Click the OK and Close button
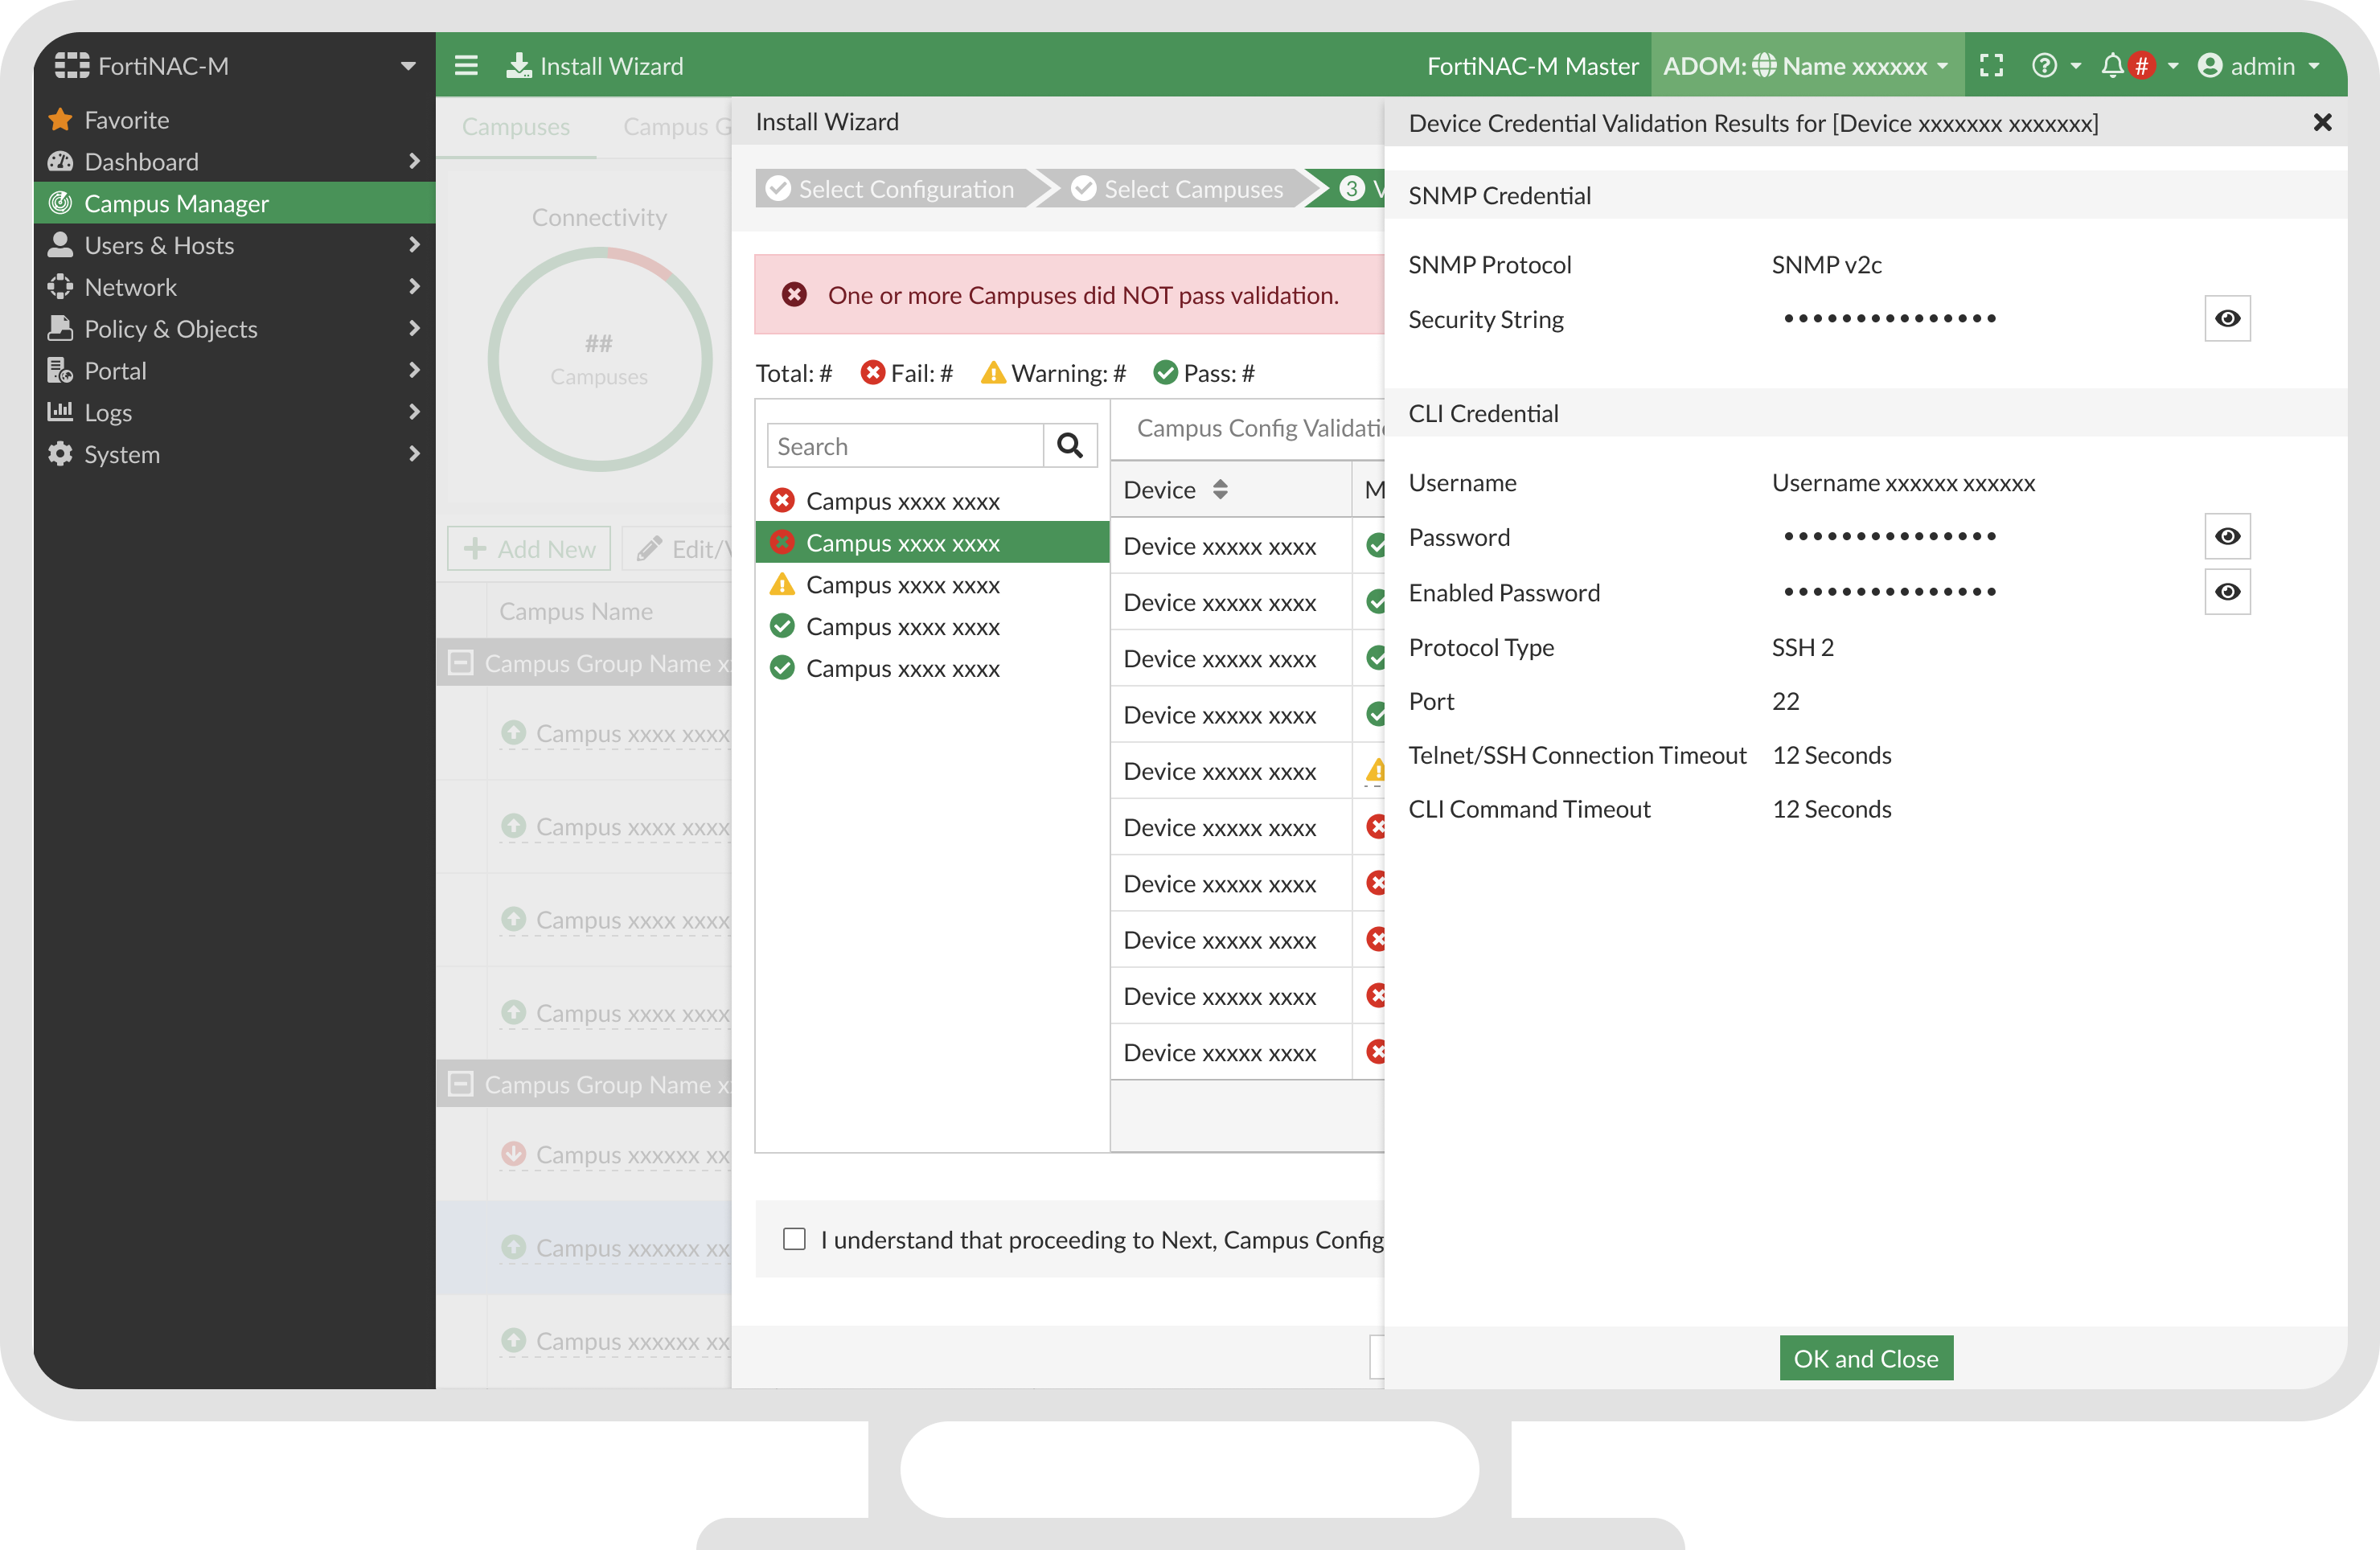The width and height of the screenshot is (2380, 1550). coord(1866,1358)
